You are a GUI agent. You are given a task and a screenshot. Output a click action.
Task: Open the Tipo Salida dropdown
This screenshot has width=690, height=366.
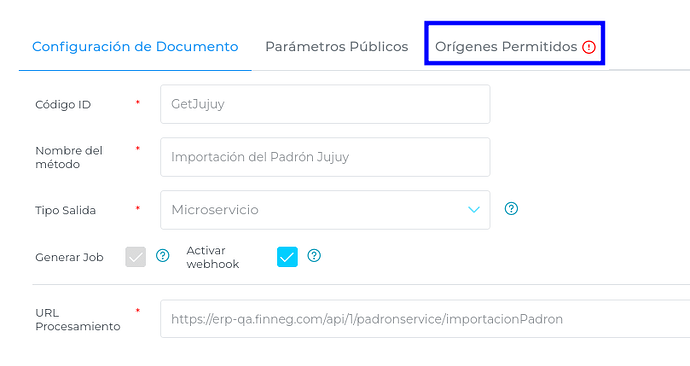pos(325,210)
